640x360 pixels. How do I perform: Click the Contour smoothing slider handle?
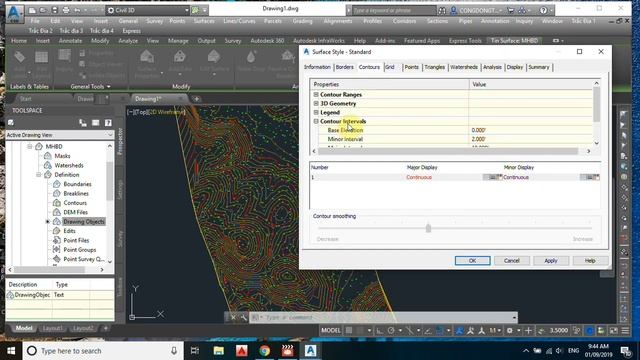[428, 228]
